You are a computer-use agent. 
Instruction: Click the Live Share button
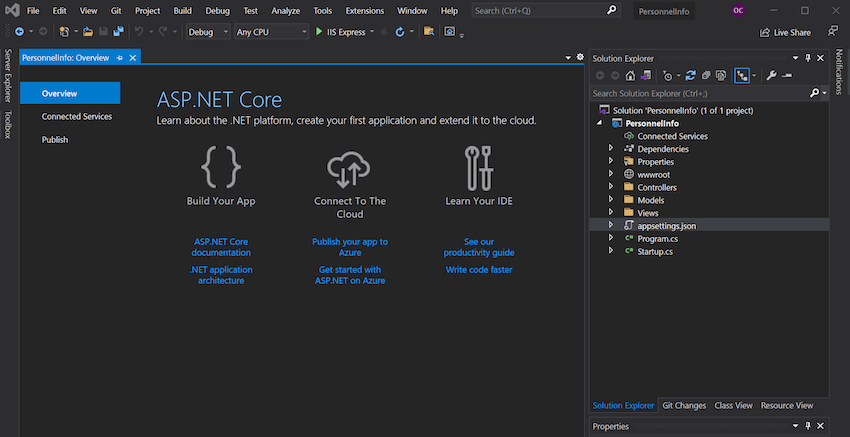pyautogui.click(x=785, y=33)
